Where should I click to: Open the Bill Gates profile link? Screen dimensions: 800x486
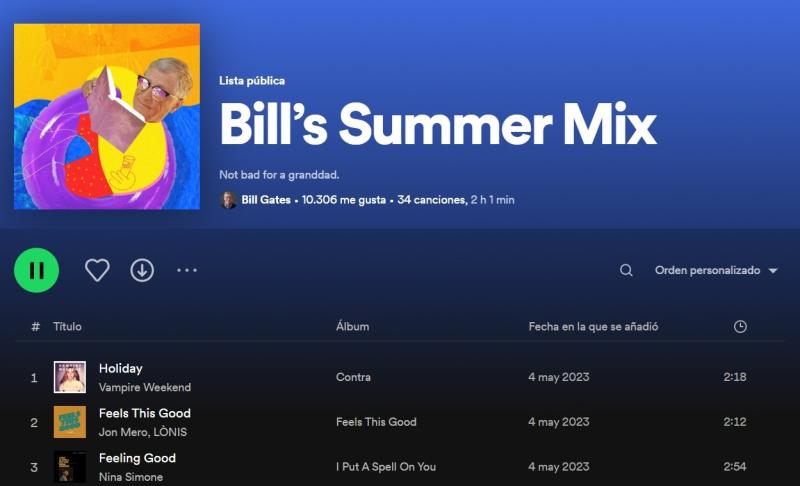(x=266, y=200)
